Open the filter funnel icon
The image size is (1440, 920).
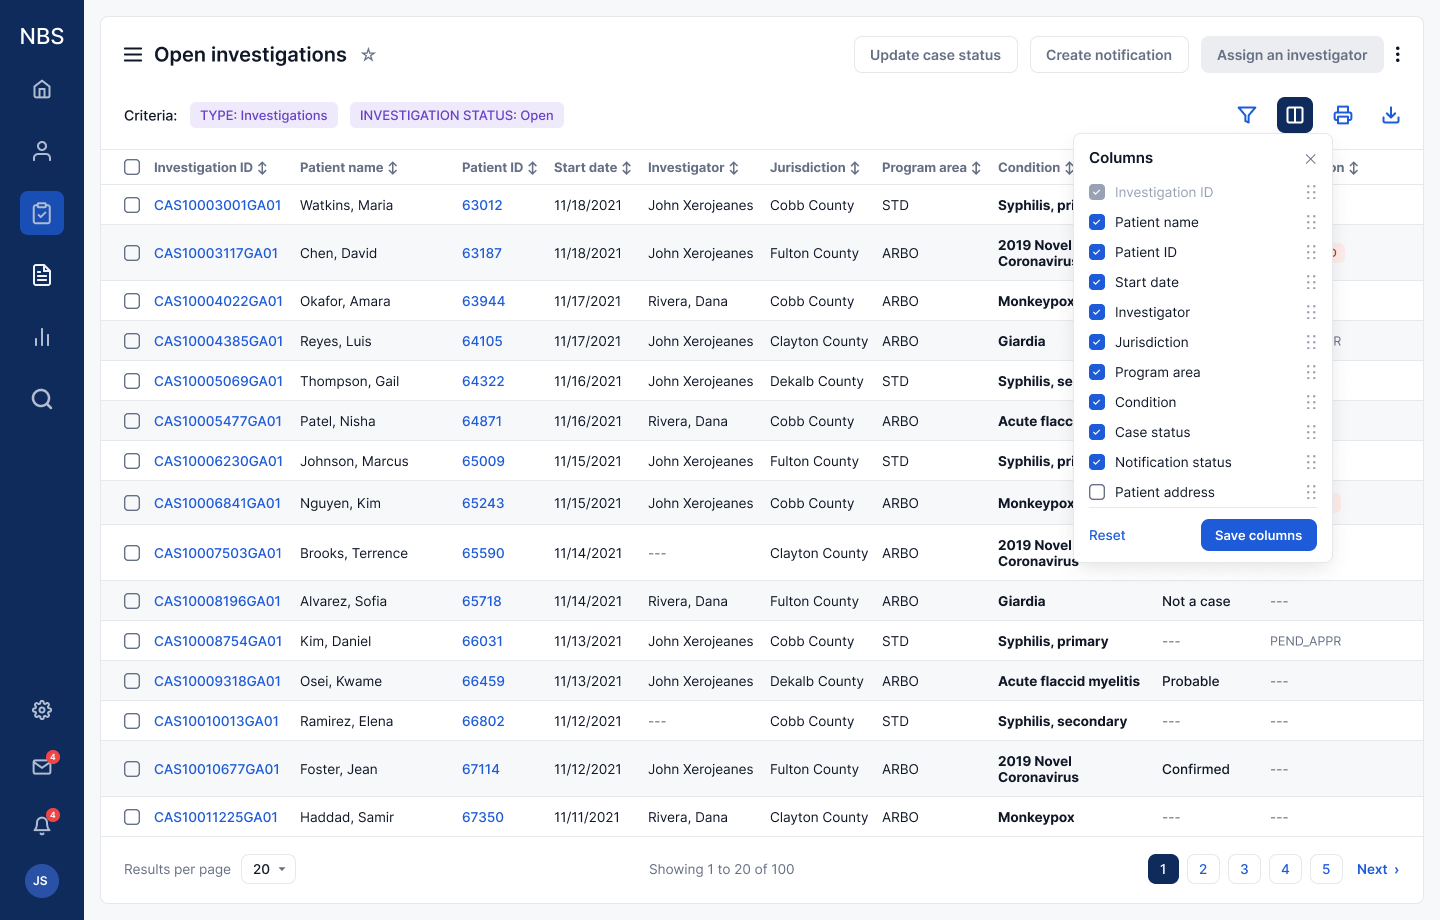pos(1247,115)
